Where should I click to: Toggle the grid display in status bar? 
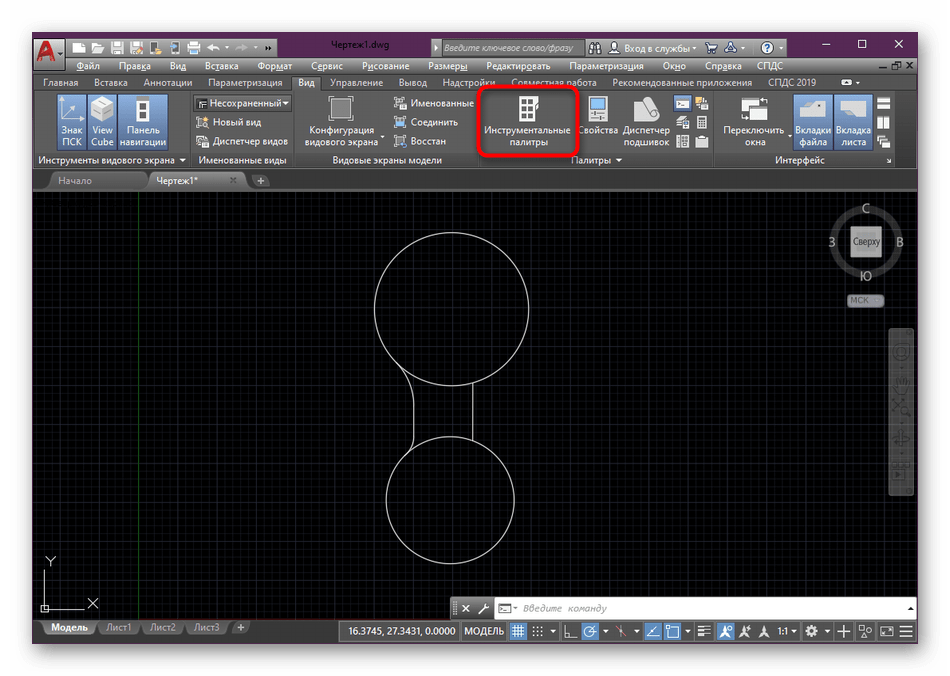[518, 631]
